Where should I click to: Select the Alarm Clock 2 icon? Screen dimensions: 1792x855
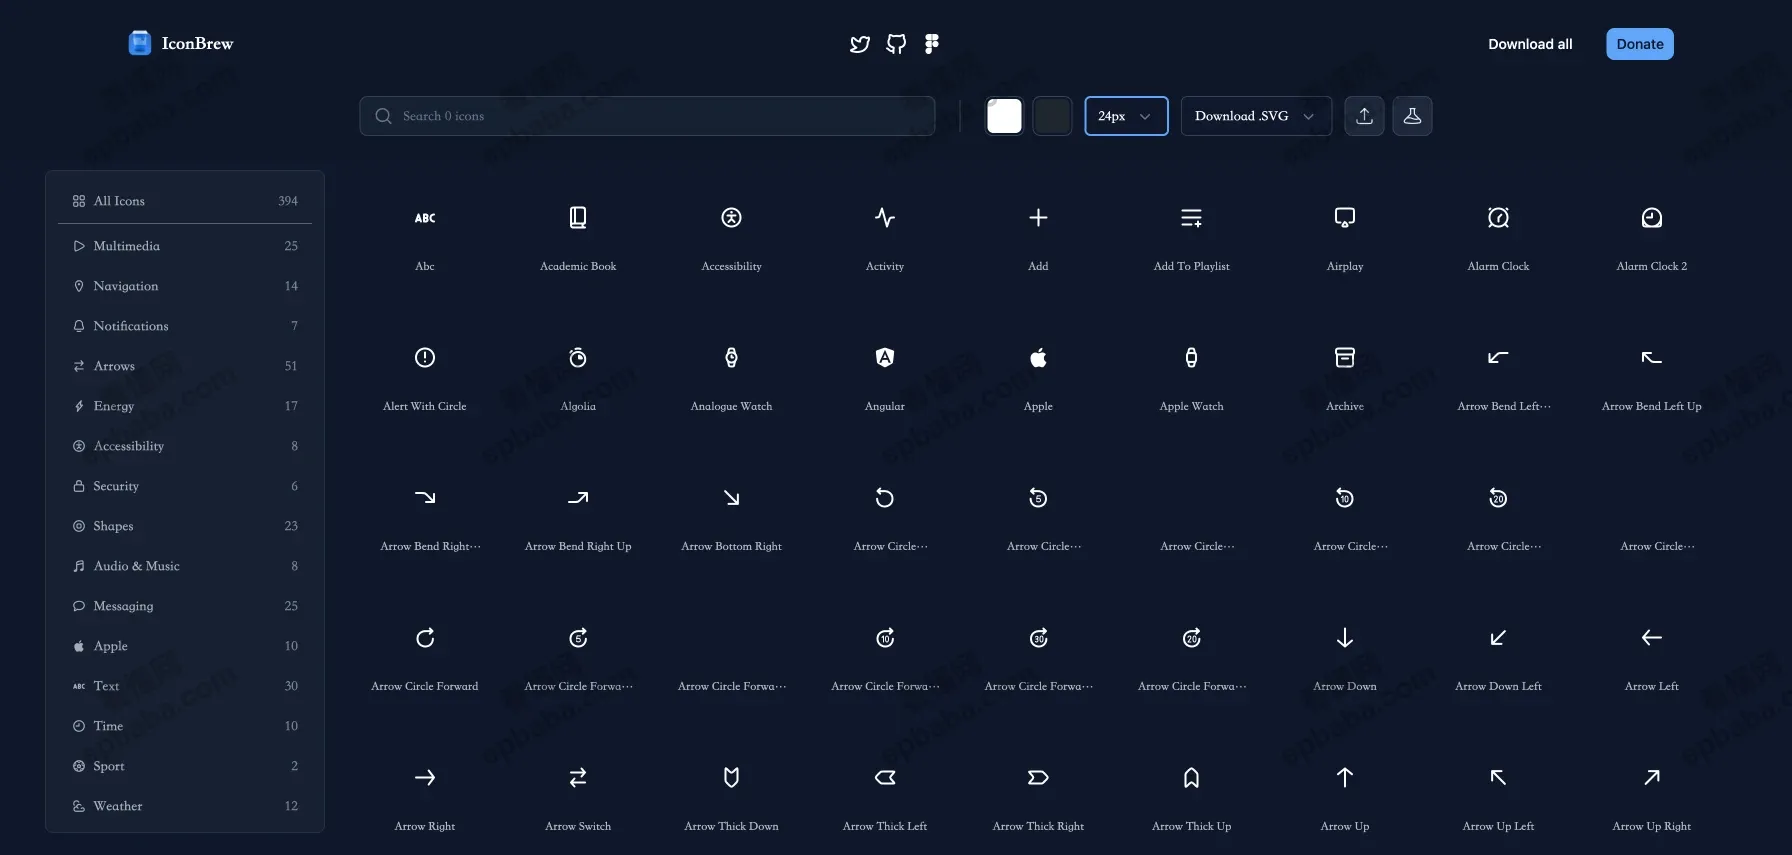[x=1652, y=218]
